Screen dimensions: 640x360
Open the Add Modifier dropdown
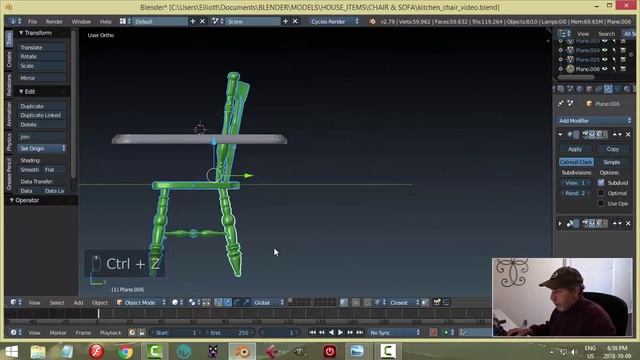[594, 120]
